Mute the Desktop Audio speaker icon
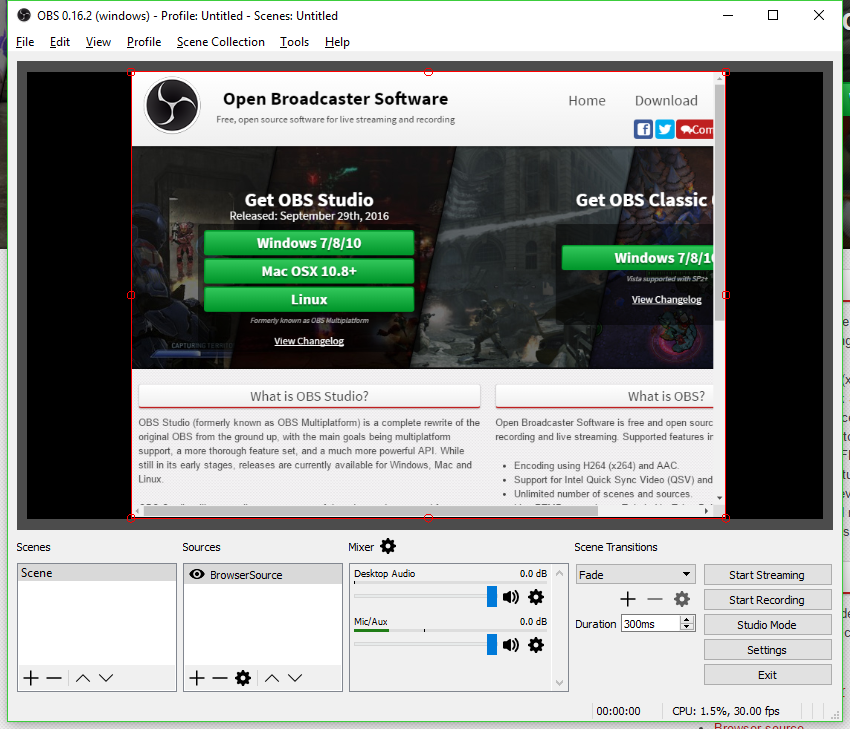The image size is (850, 729). (x=511, y=597)
